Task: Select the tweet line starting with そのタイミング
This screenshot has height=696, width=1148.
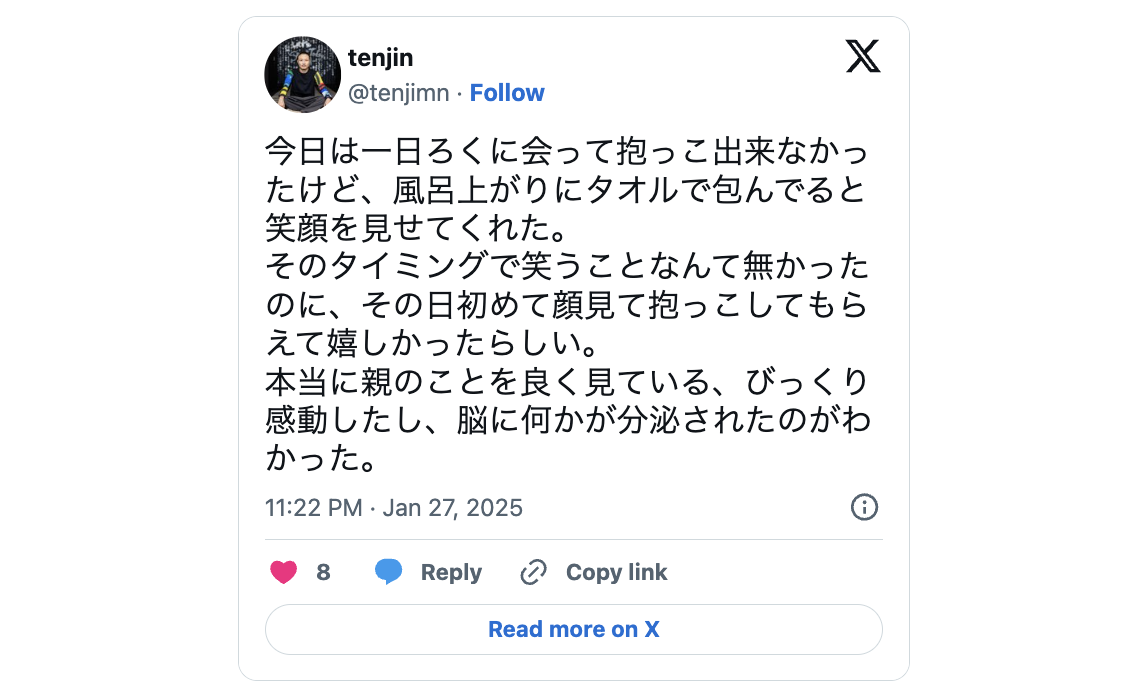Action: point(566,267)
